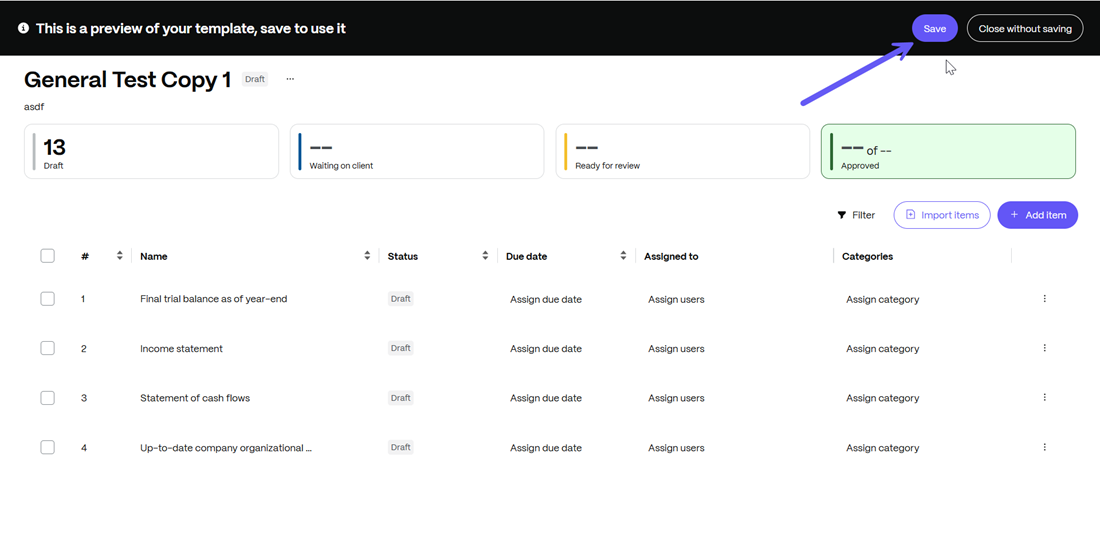The height and width of the screenshot is (543, 1100).
Task: Click Draft status of Up-to-date company organizational row
Action: 401,447
